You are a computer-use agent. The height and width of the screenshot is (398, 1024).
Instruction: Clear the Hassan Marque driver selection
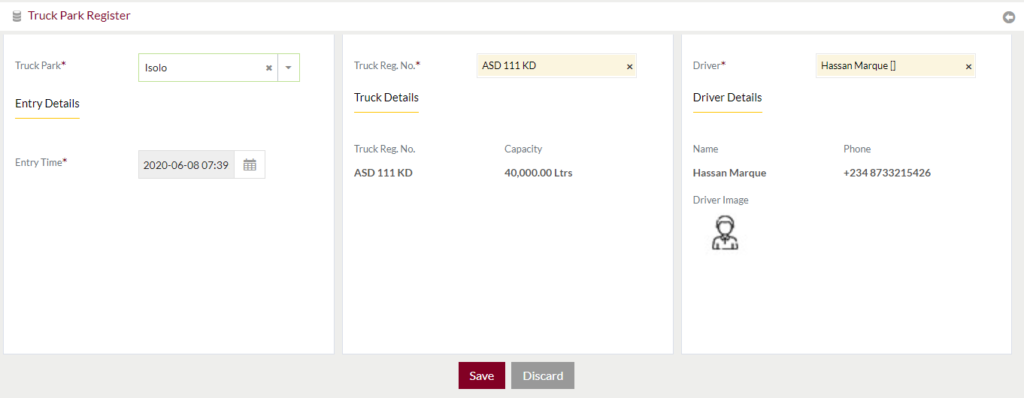coord(968,67)
